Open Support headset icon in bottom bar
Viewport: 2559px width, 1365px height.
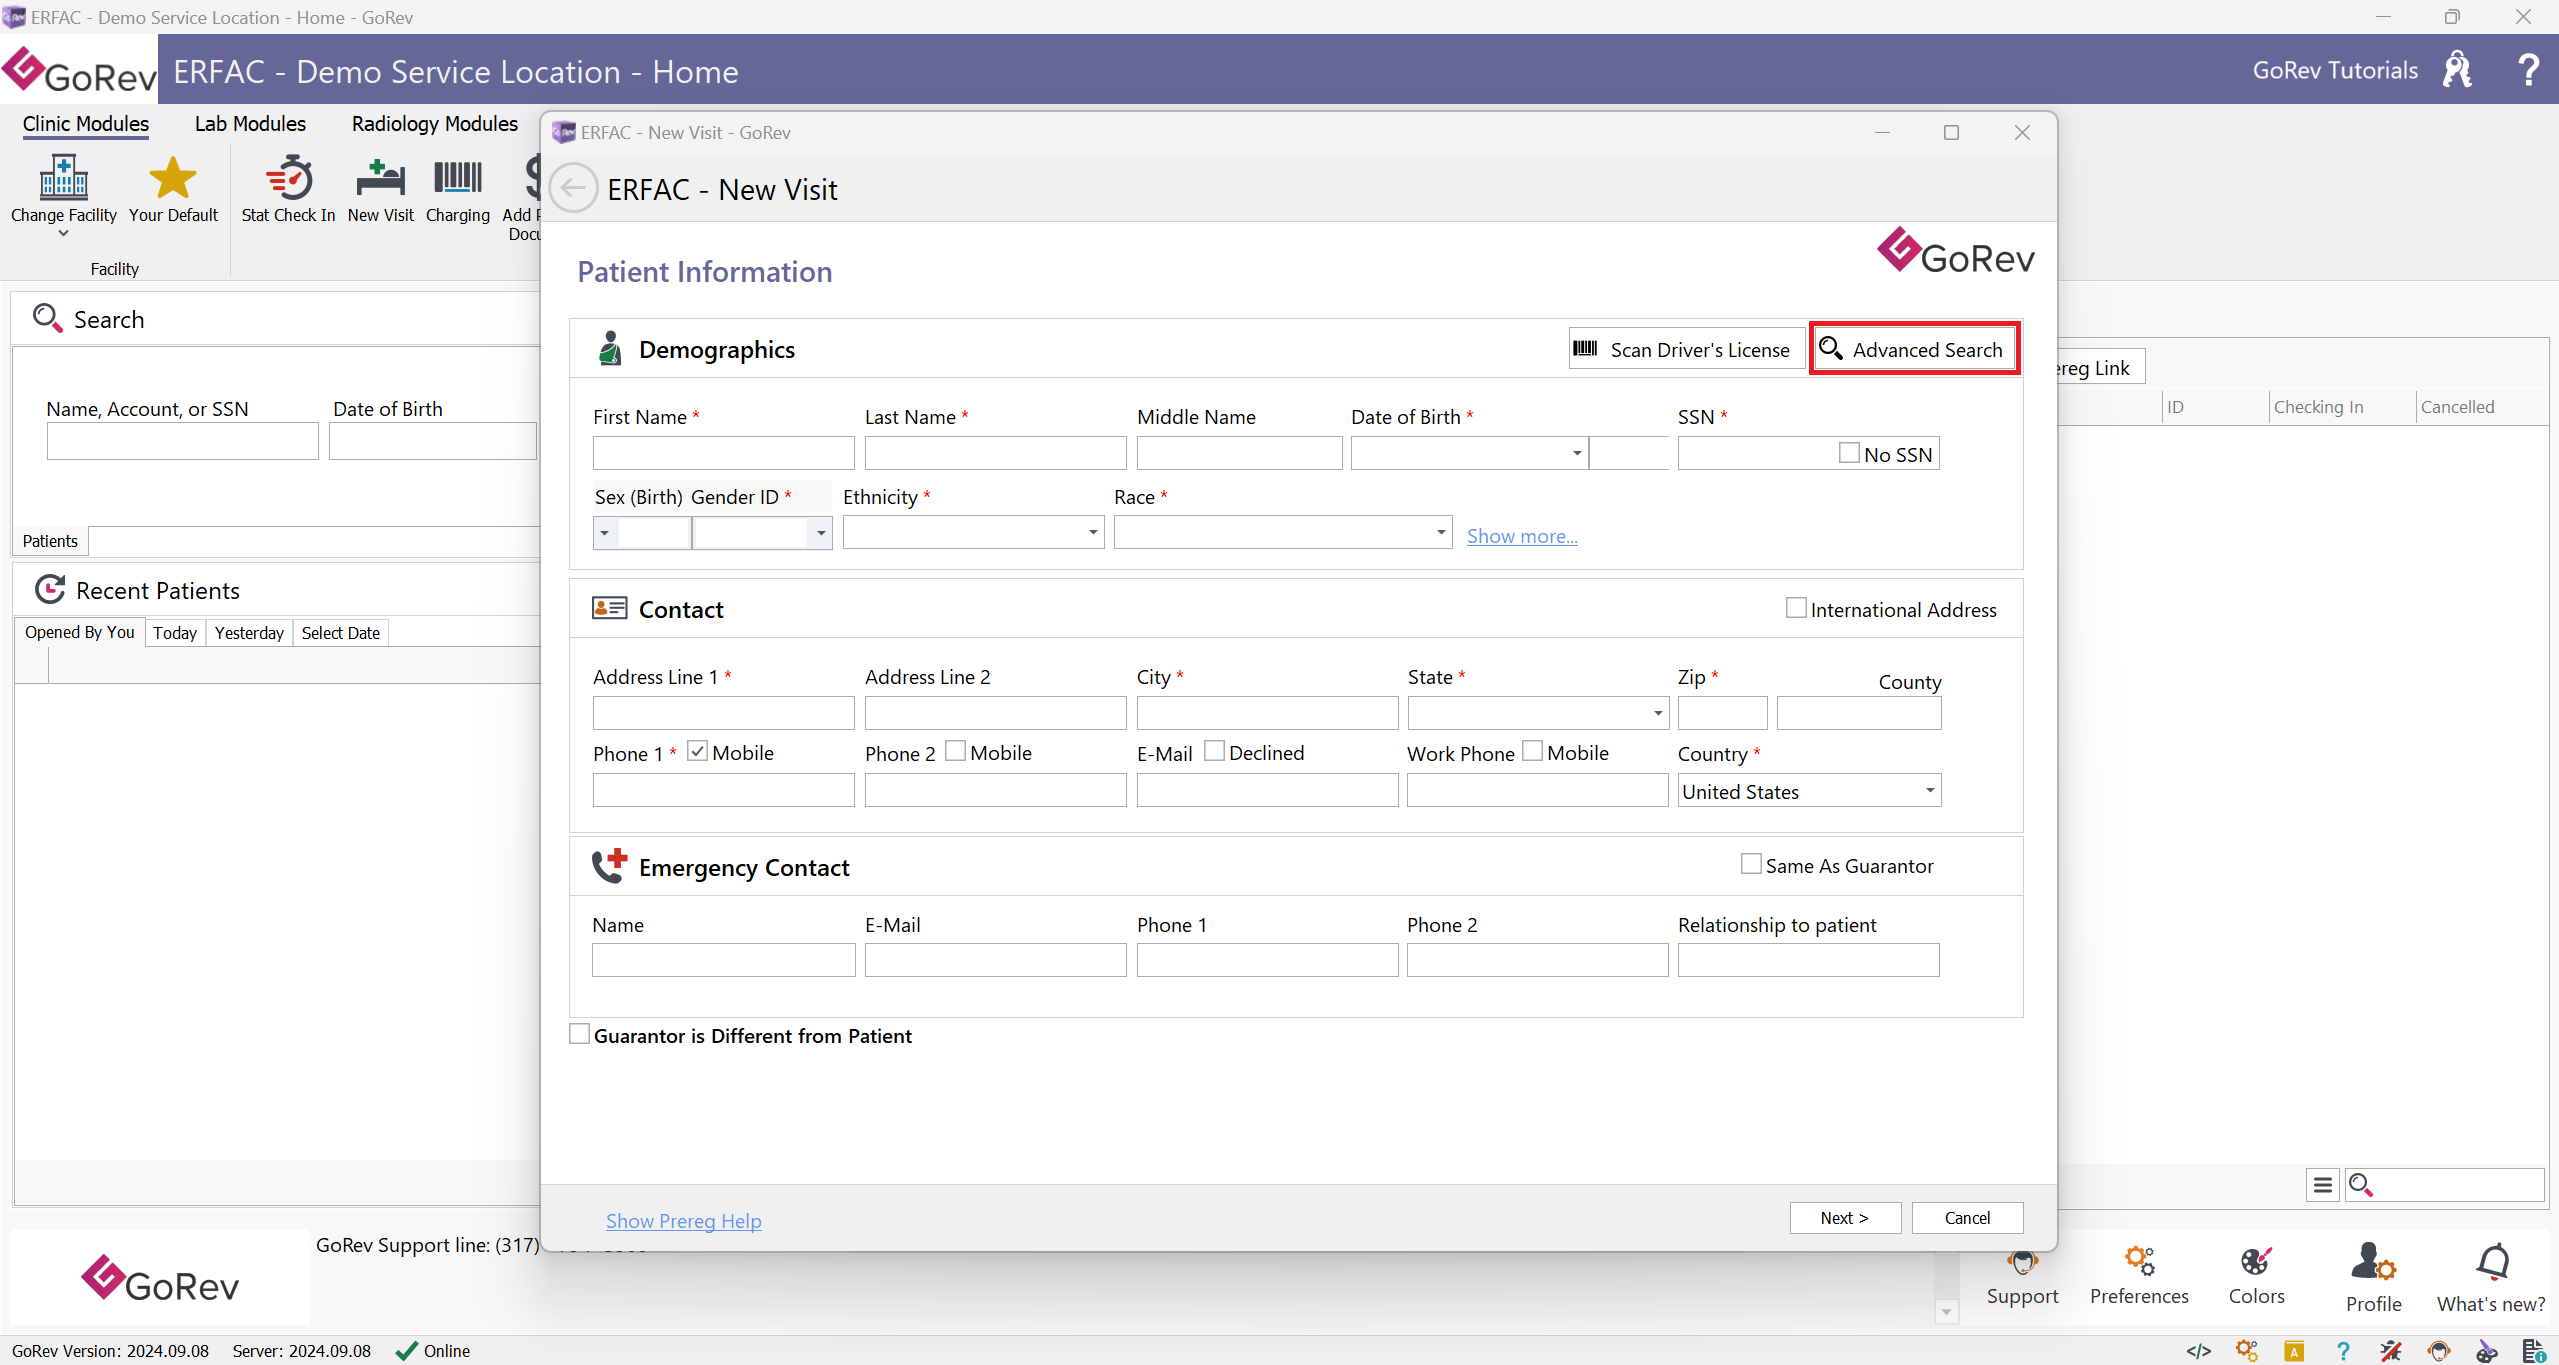tap(2022, 1262)
